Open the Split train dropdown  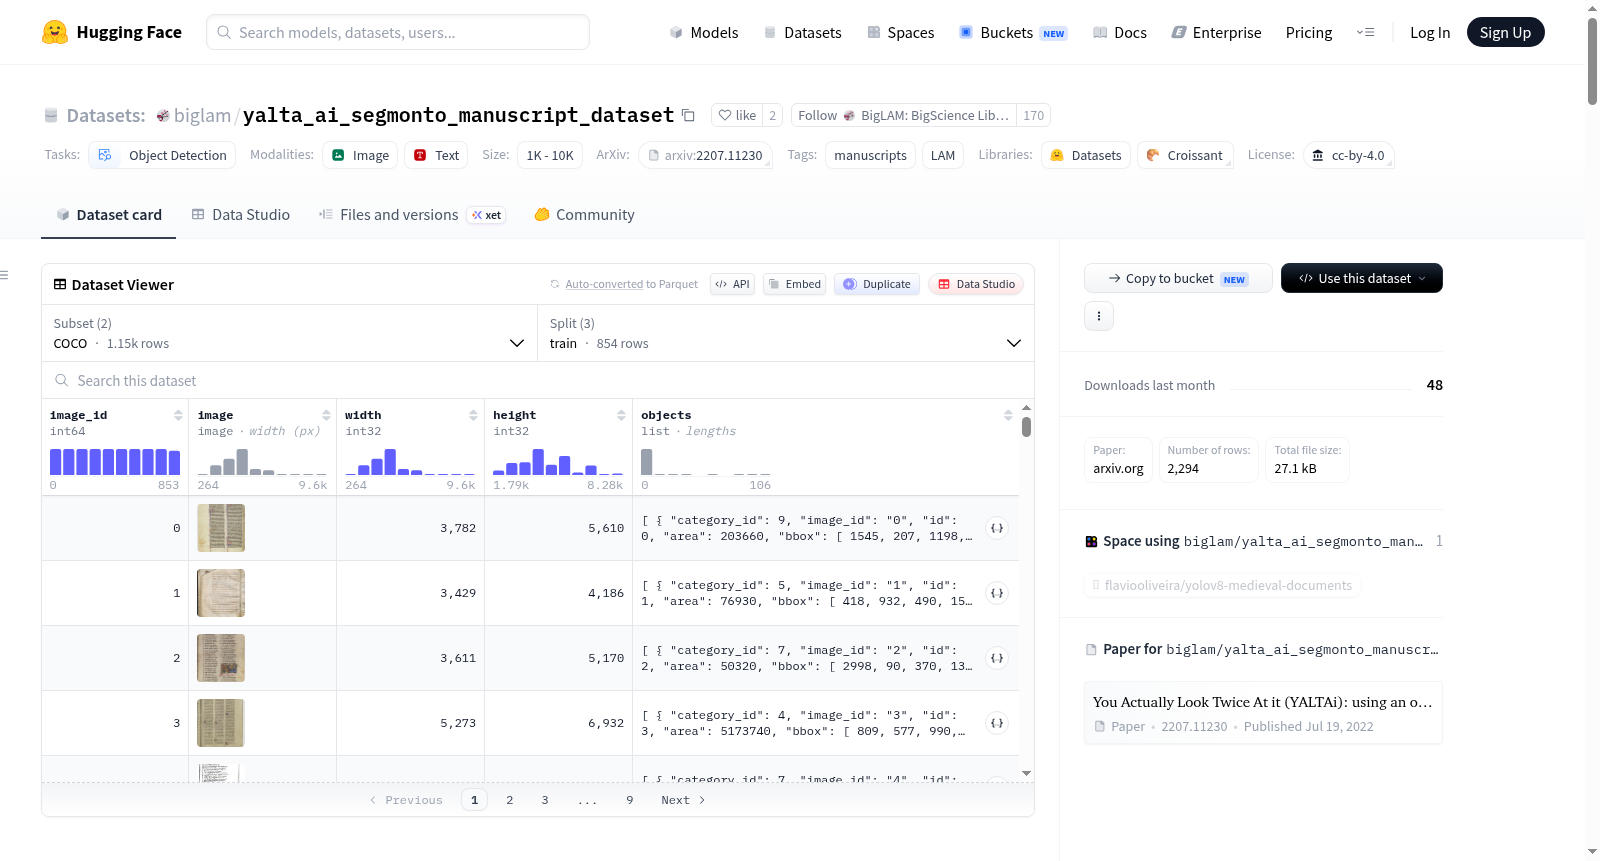[786, 333]
